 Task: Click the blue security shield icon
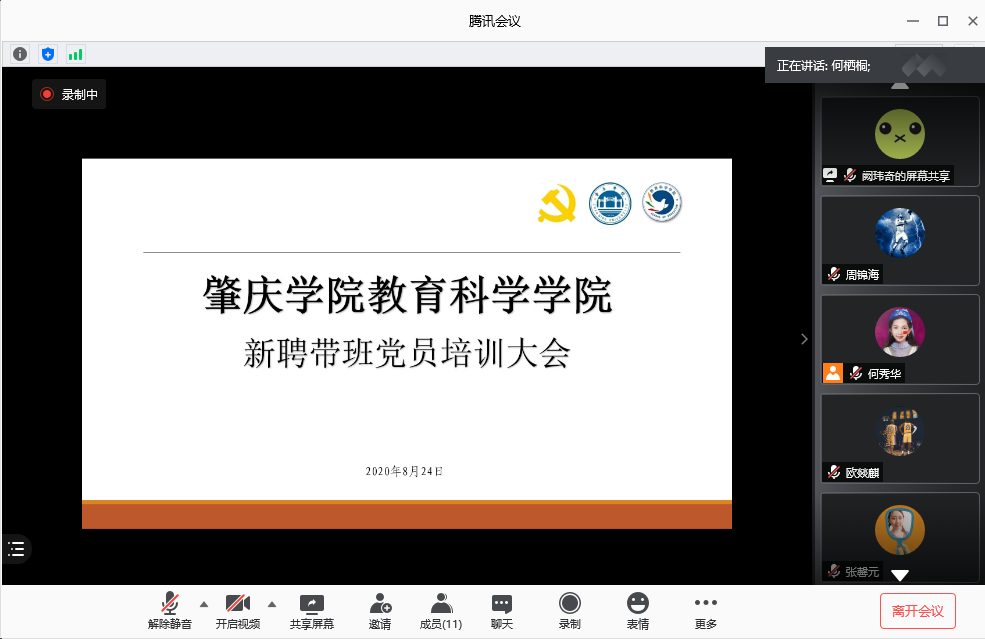[x=47, y=54]
